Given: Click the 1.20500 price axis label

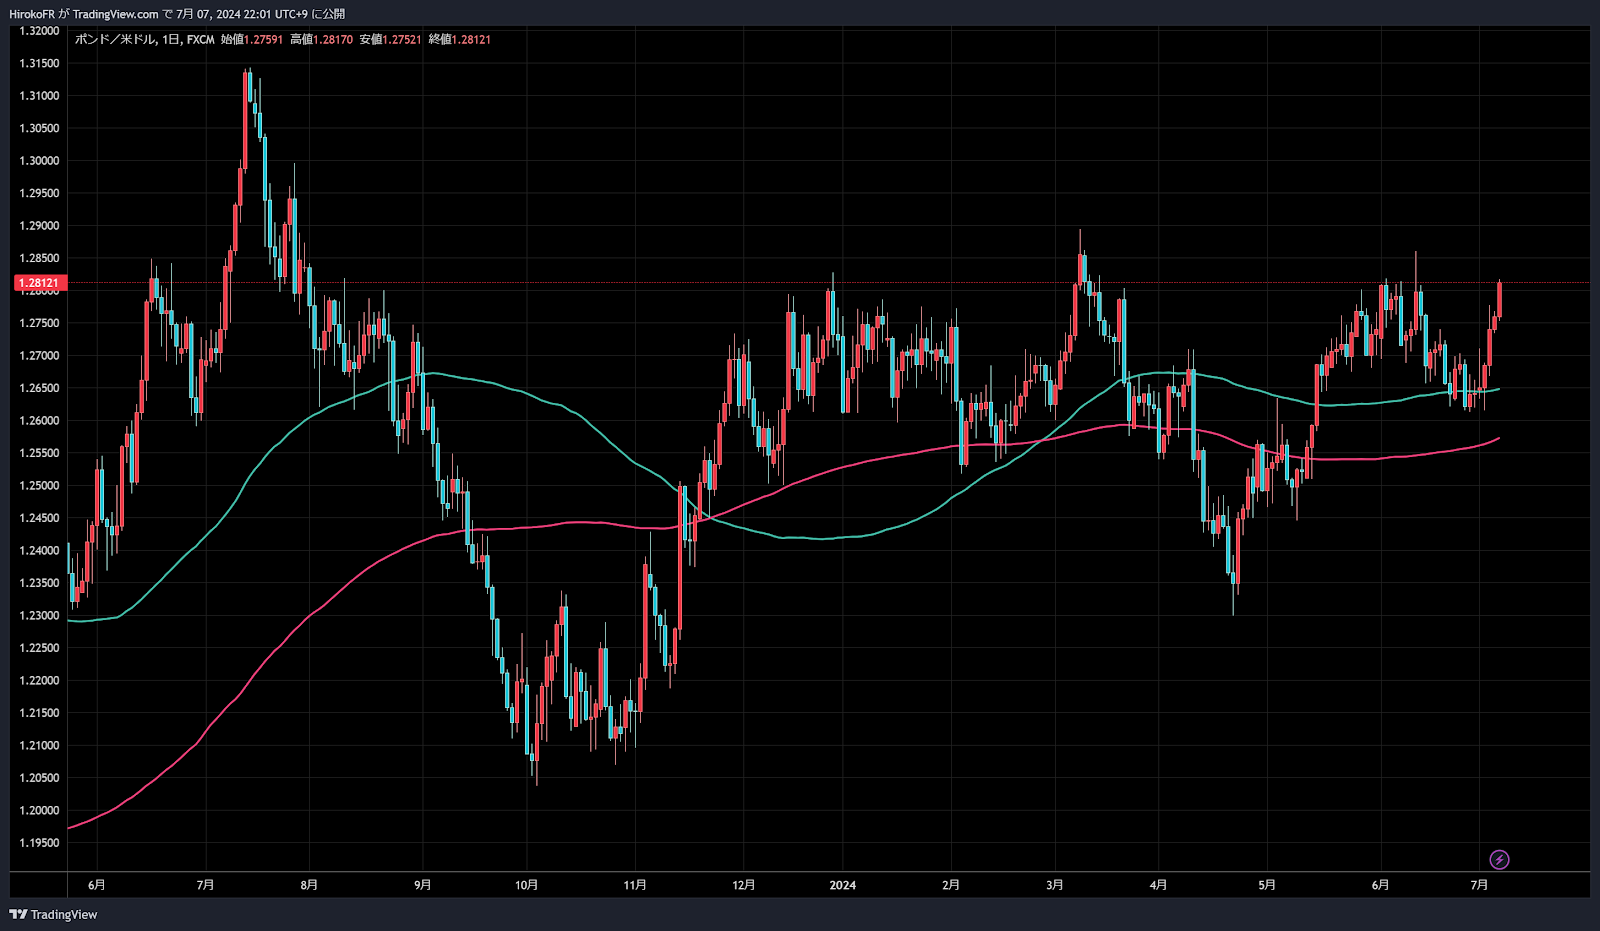Looking at the screenshot, I should point(39,778).
